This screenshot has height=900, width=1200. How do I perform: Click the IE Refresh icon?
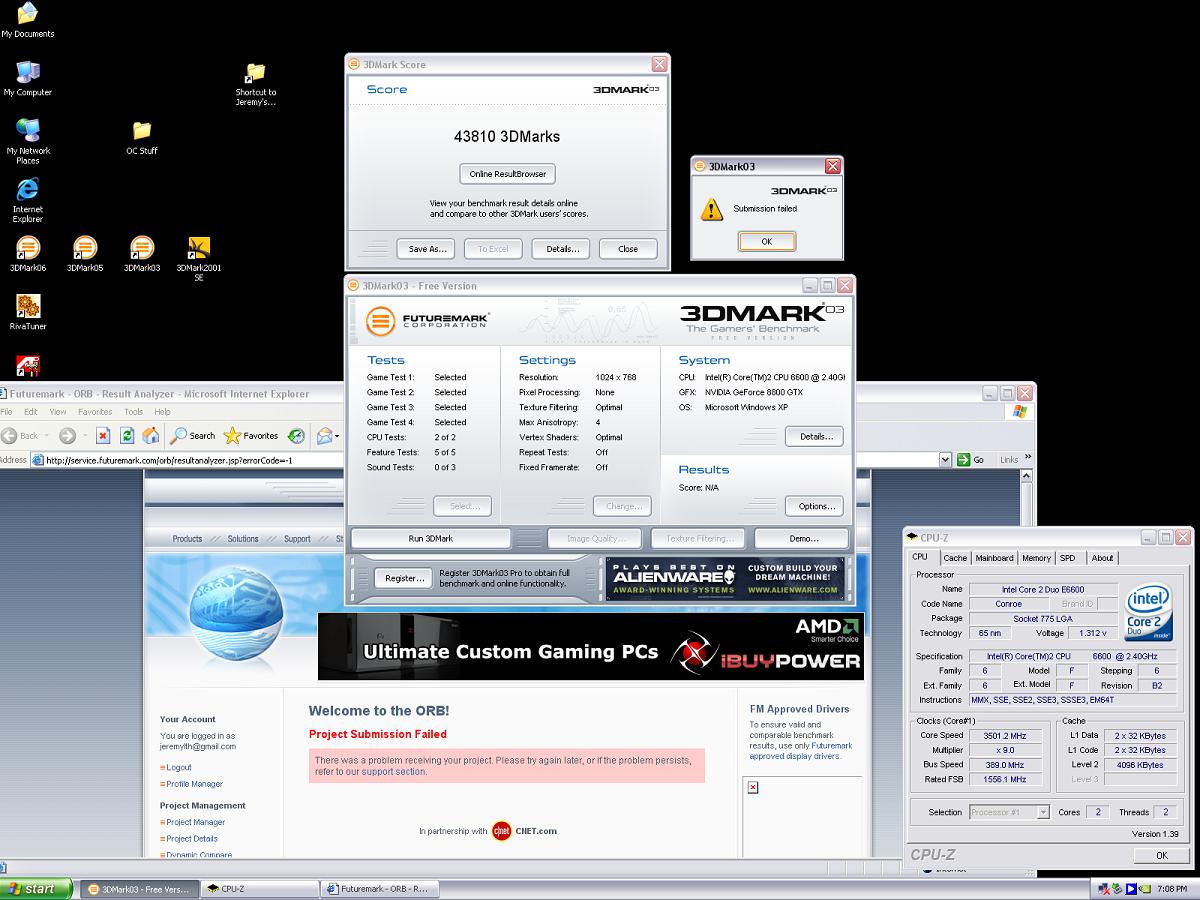127,435
